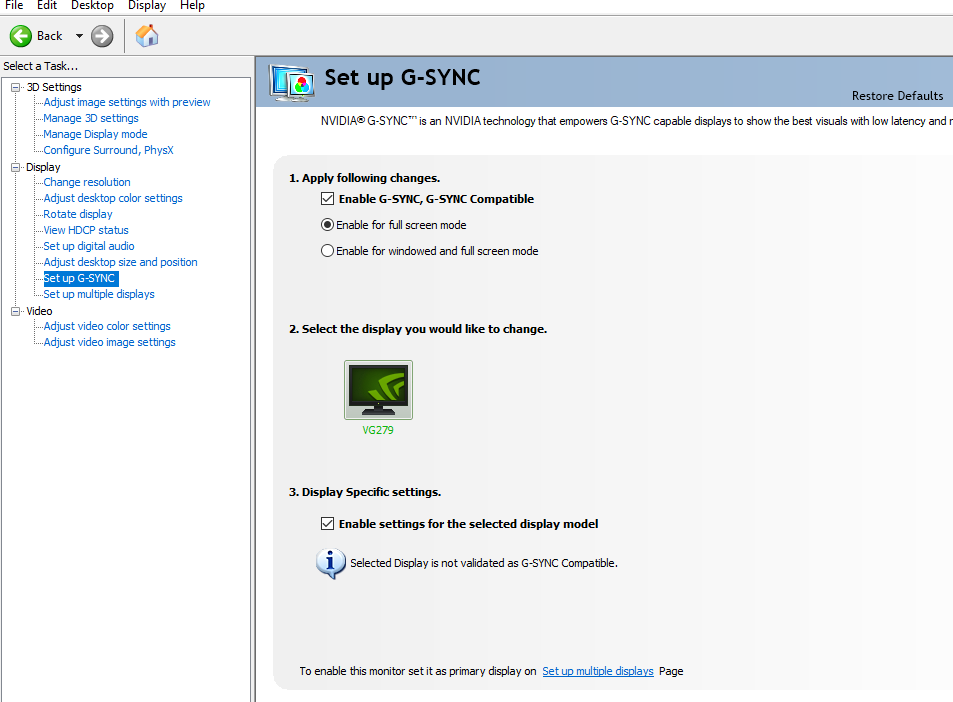Collapse the Video tree node
The width and height of the screenshot is (953, 702).
(16, 311)
